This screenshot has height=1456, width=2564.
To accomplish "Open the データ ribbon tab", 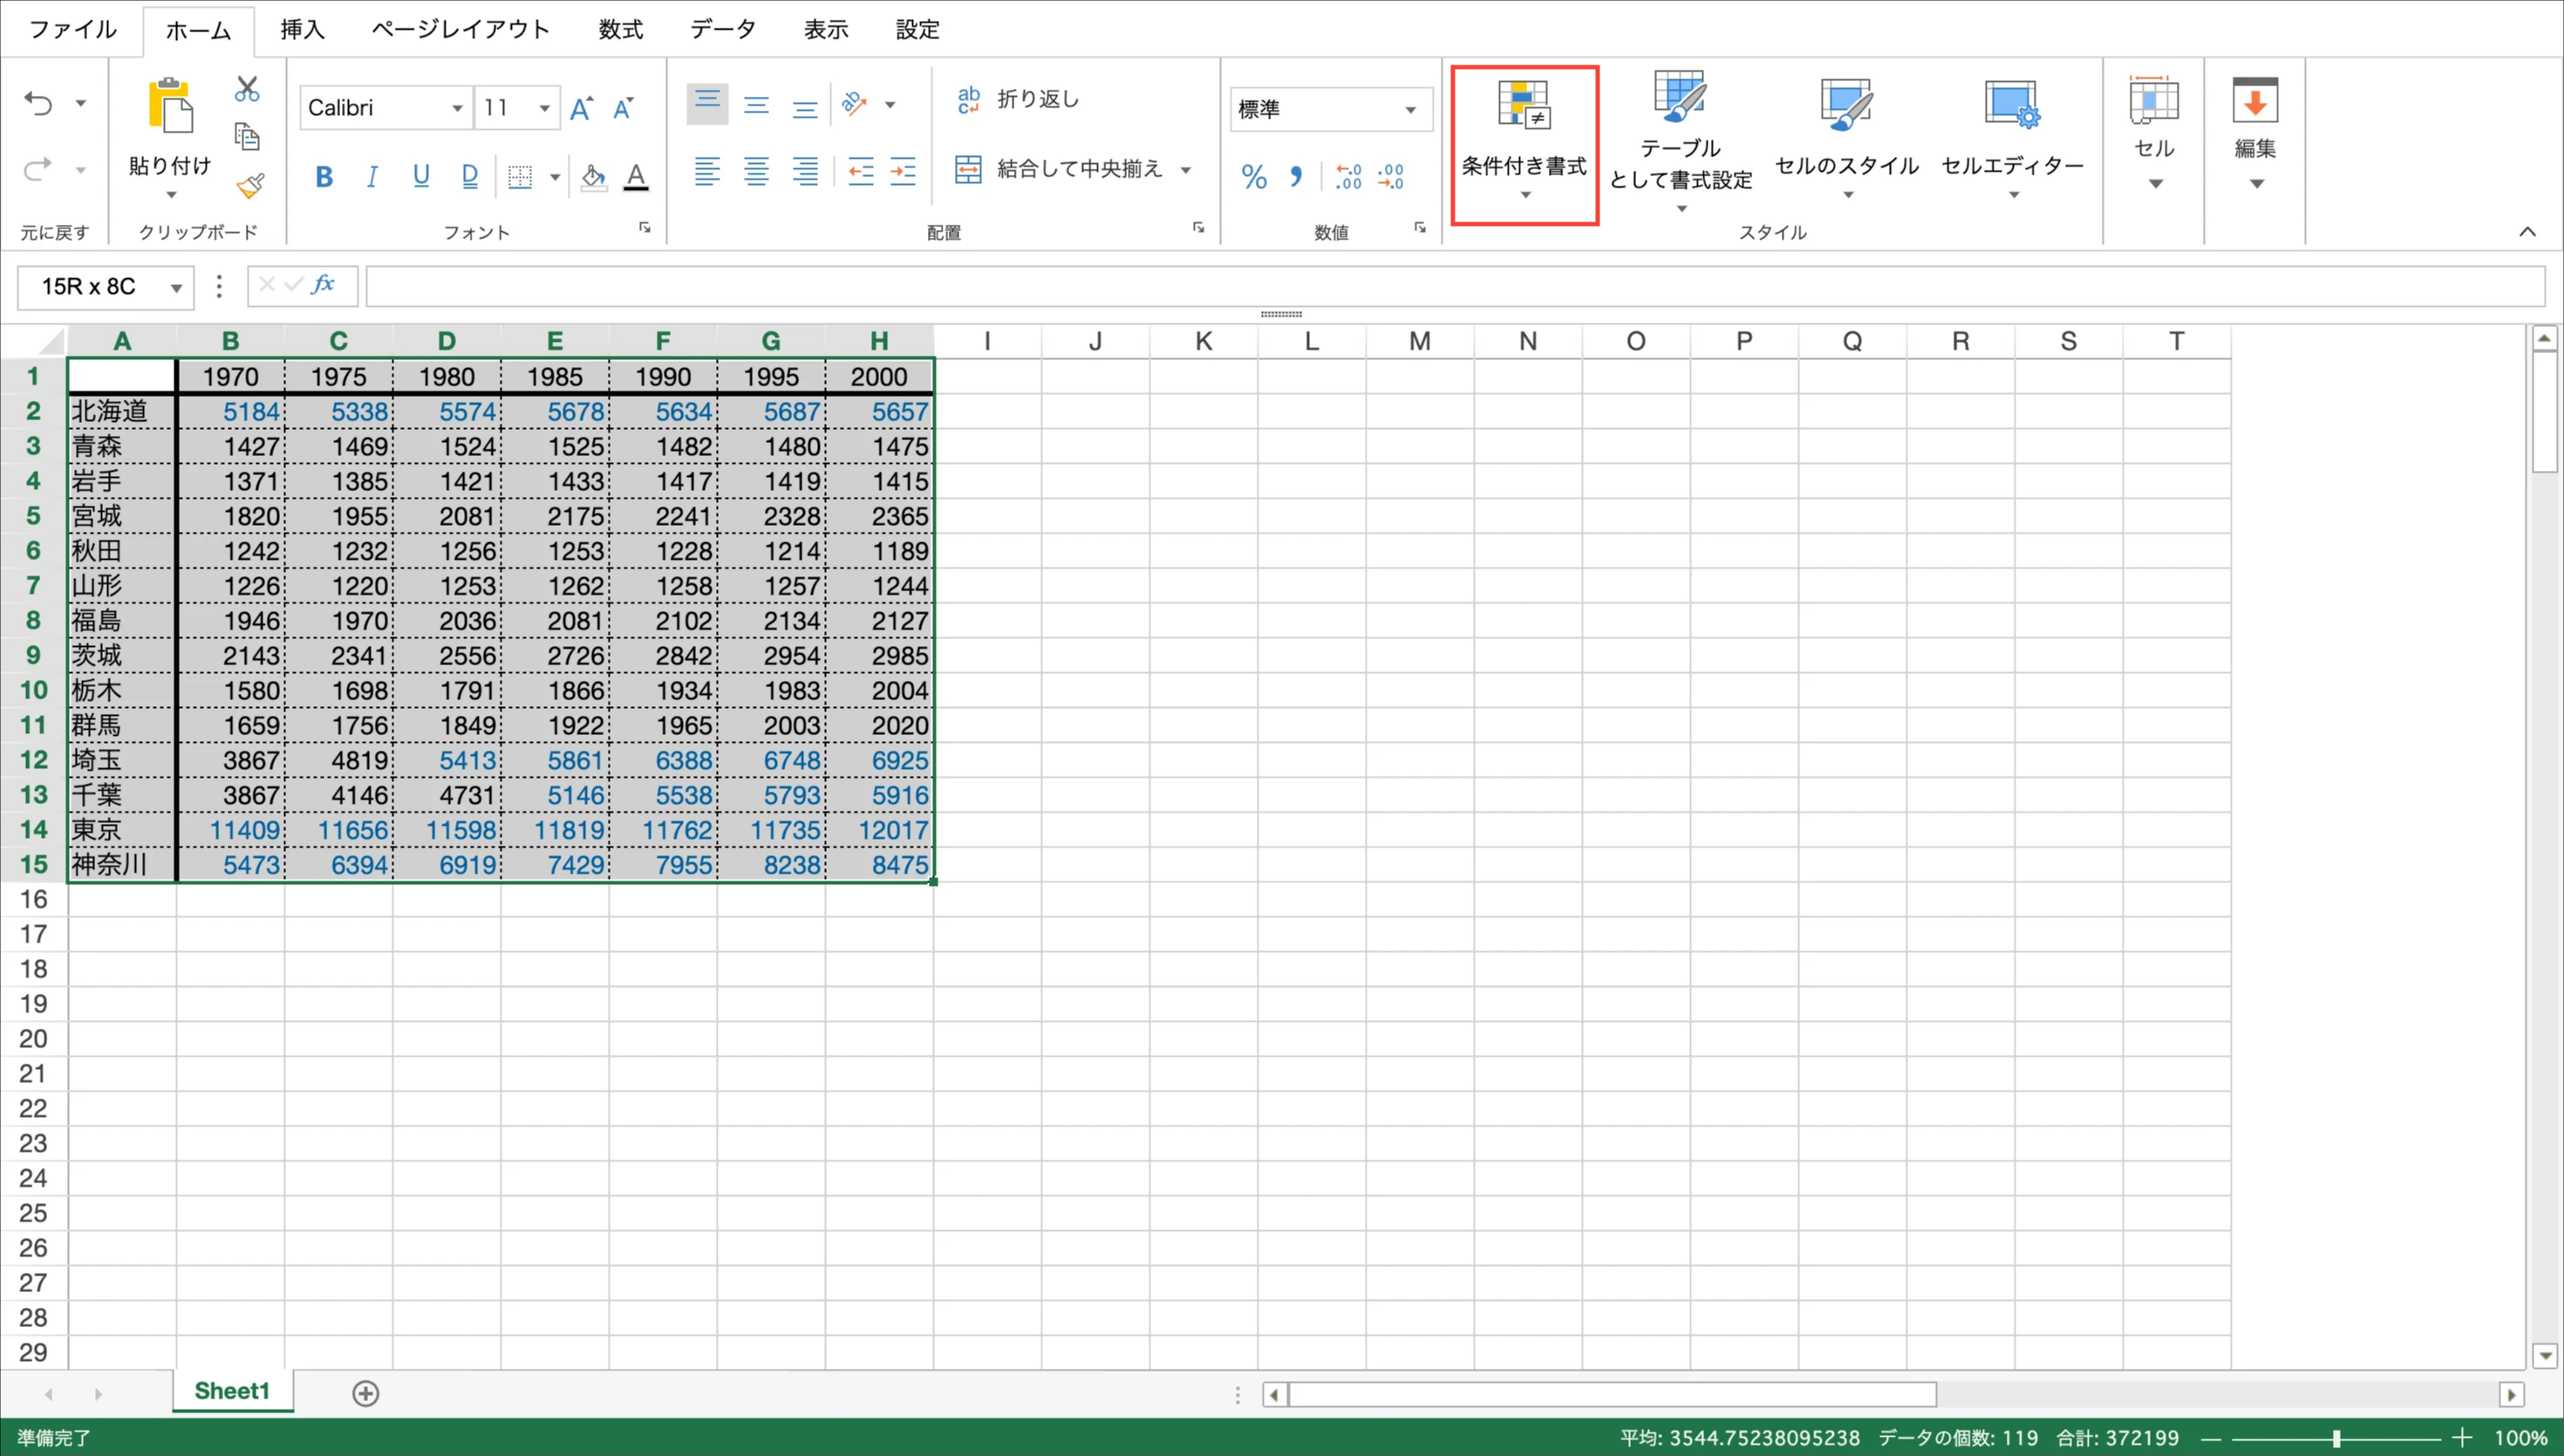I will click(x=722, y=29).
